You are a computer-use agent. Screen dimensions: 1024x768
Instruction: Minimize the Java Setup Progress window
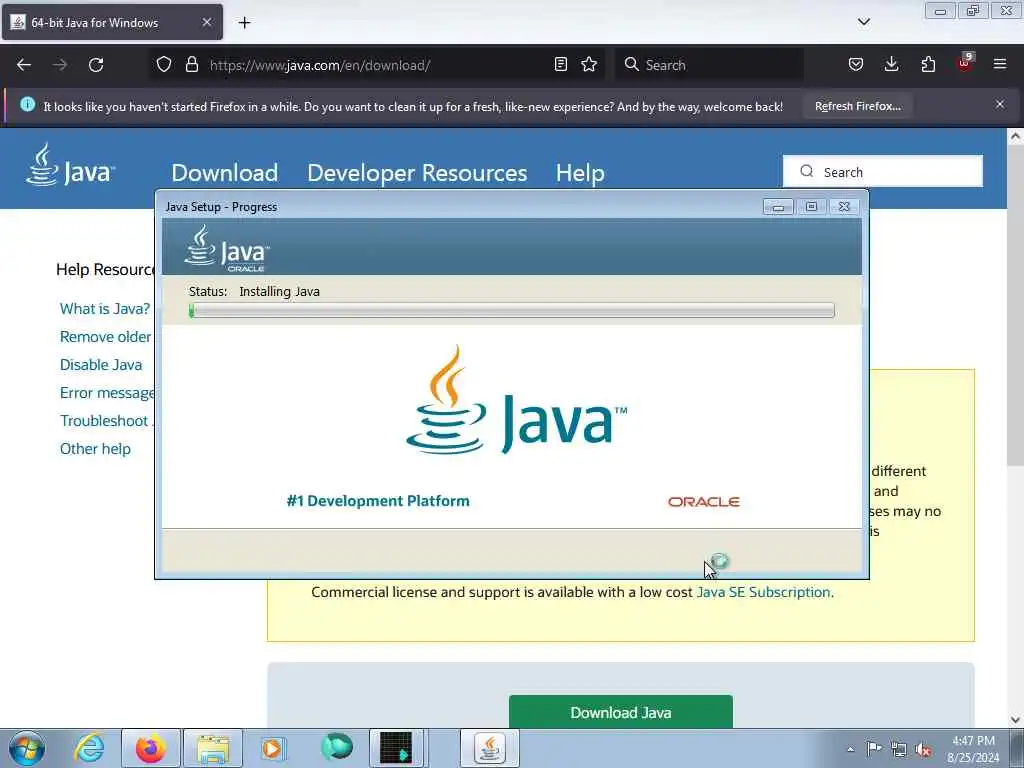tap(778, 207)
